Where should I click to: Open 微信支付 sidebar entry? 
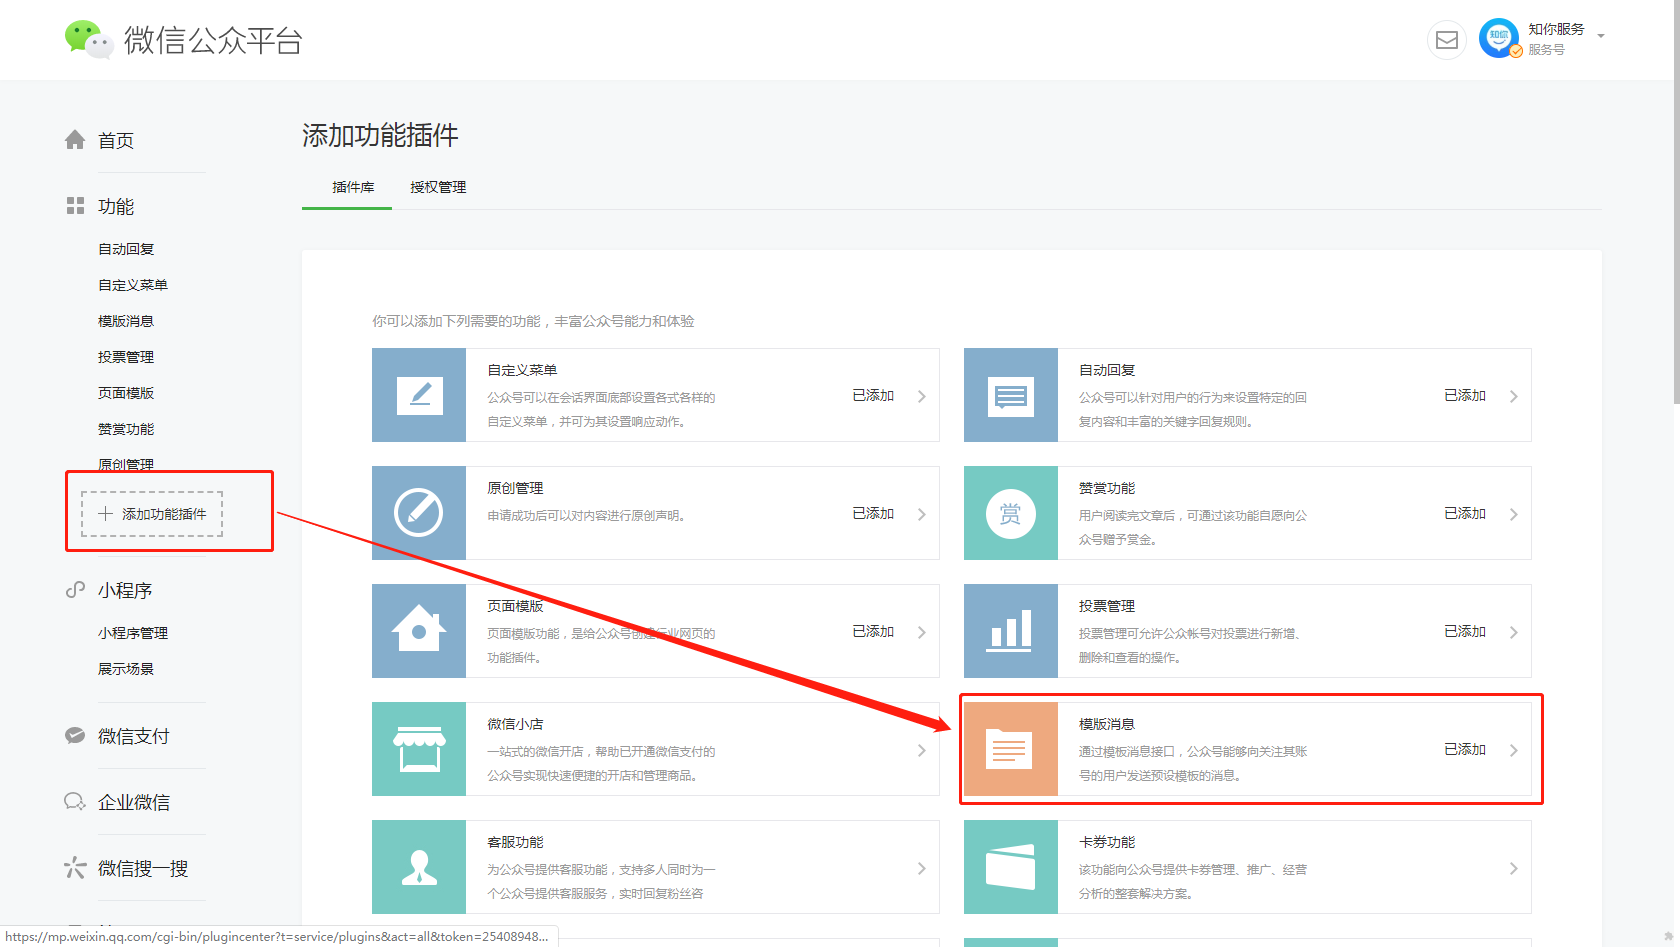tap(134, 737)
